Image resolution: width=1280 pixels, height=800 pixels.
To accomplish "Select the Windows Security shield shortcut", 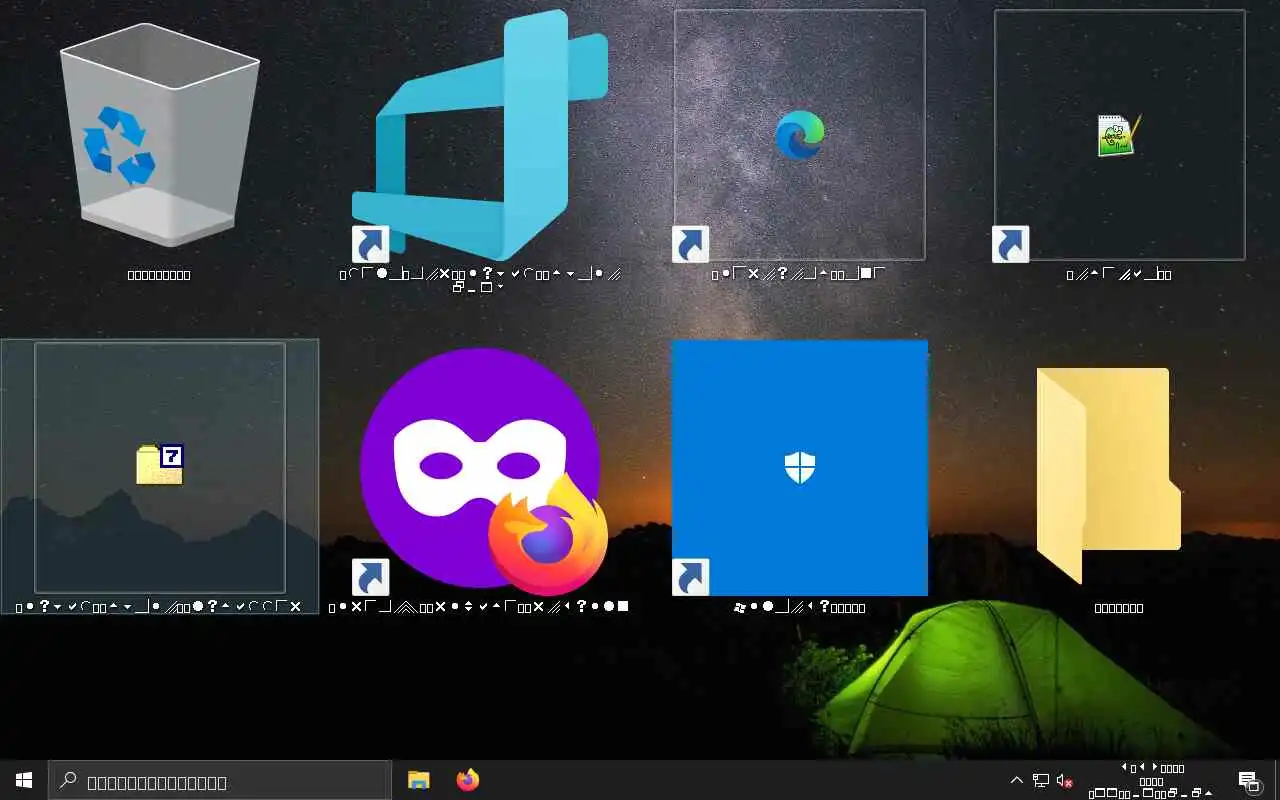I will 800,468.
